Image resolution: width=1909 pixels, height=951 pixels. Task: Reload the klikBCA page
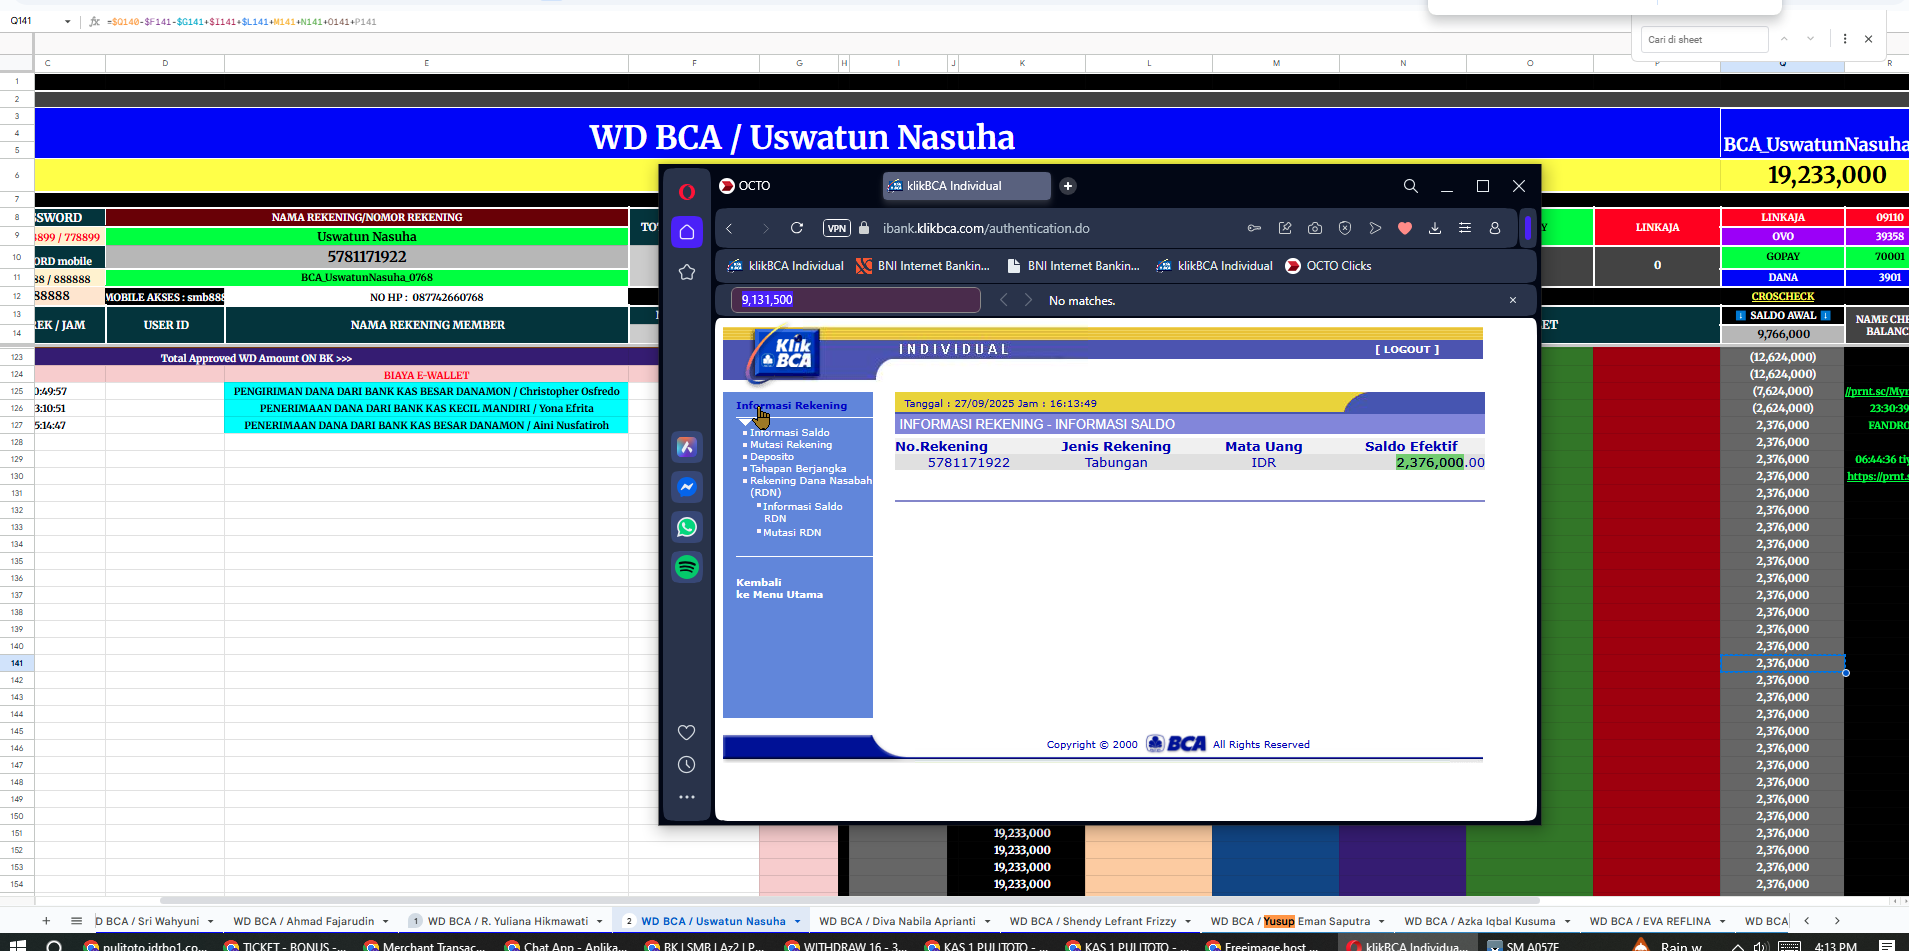[797, 228]
